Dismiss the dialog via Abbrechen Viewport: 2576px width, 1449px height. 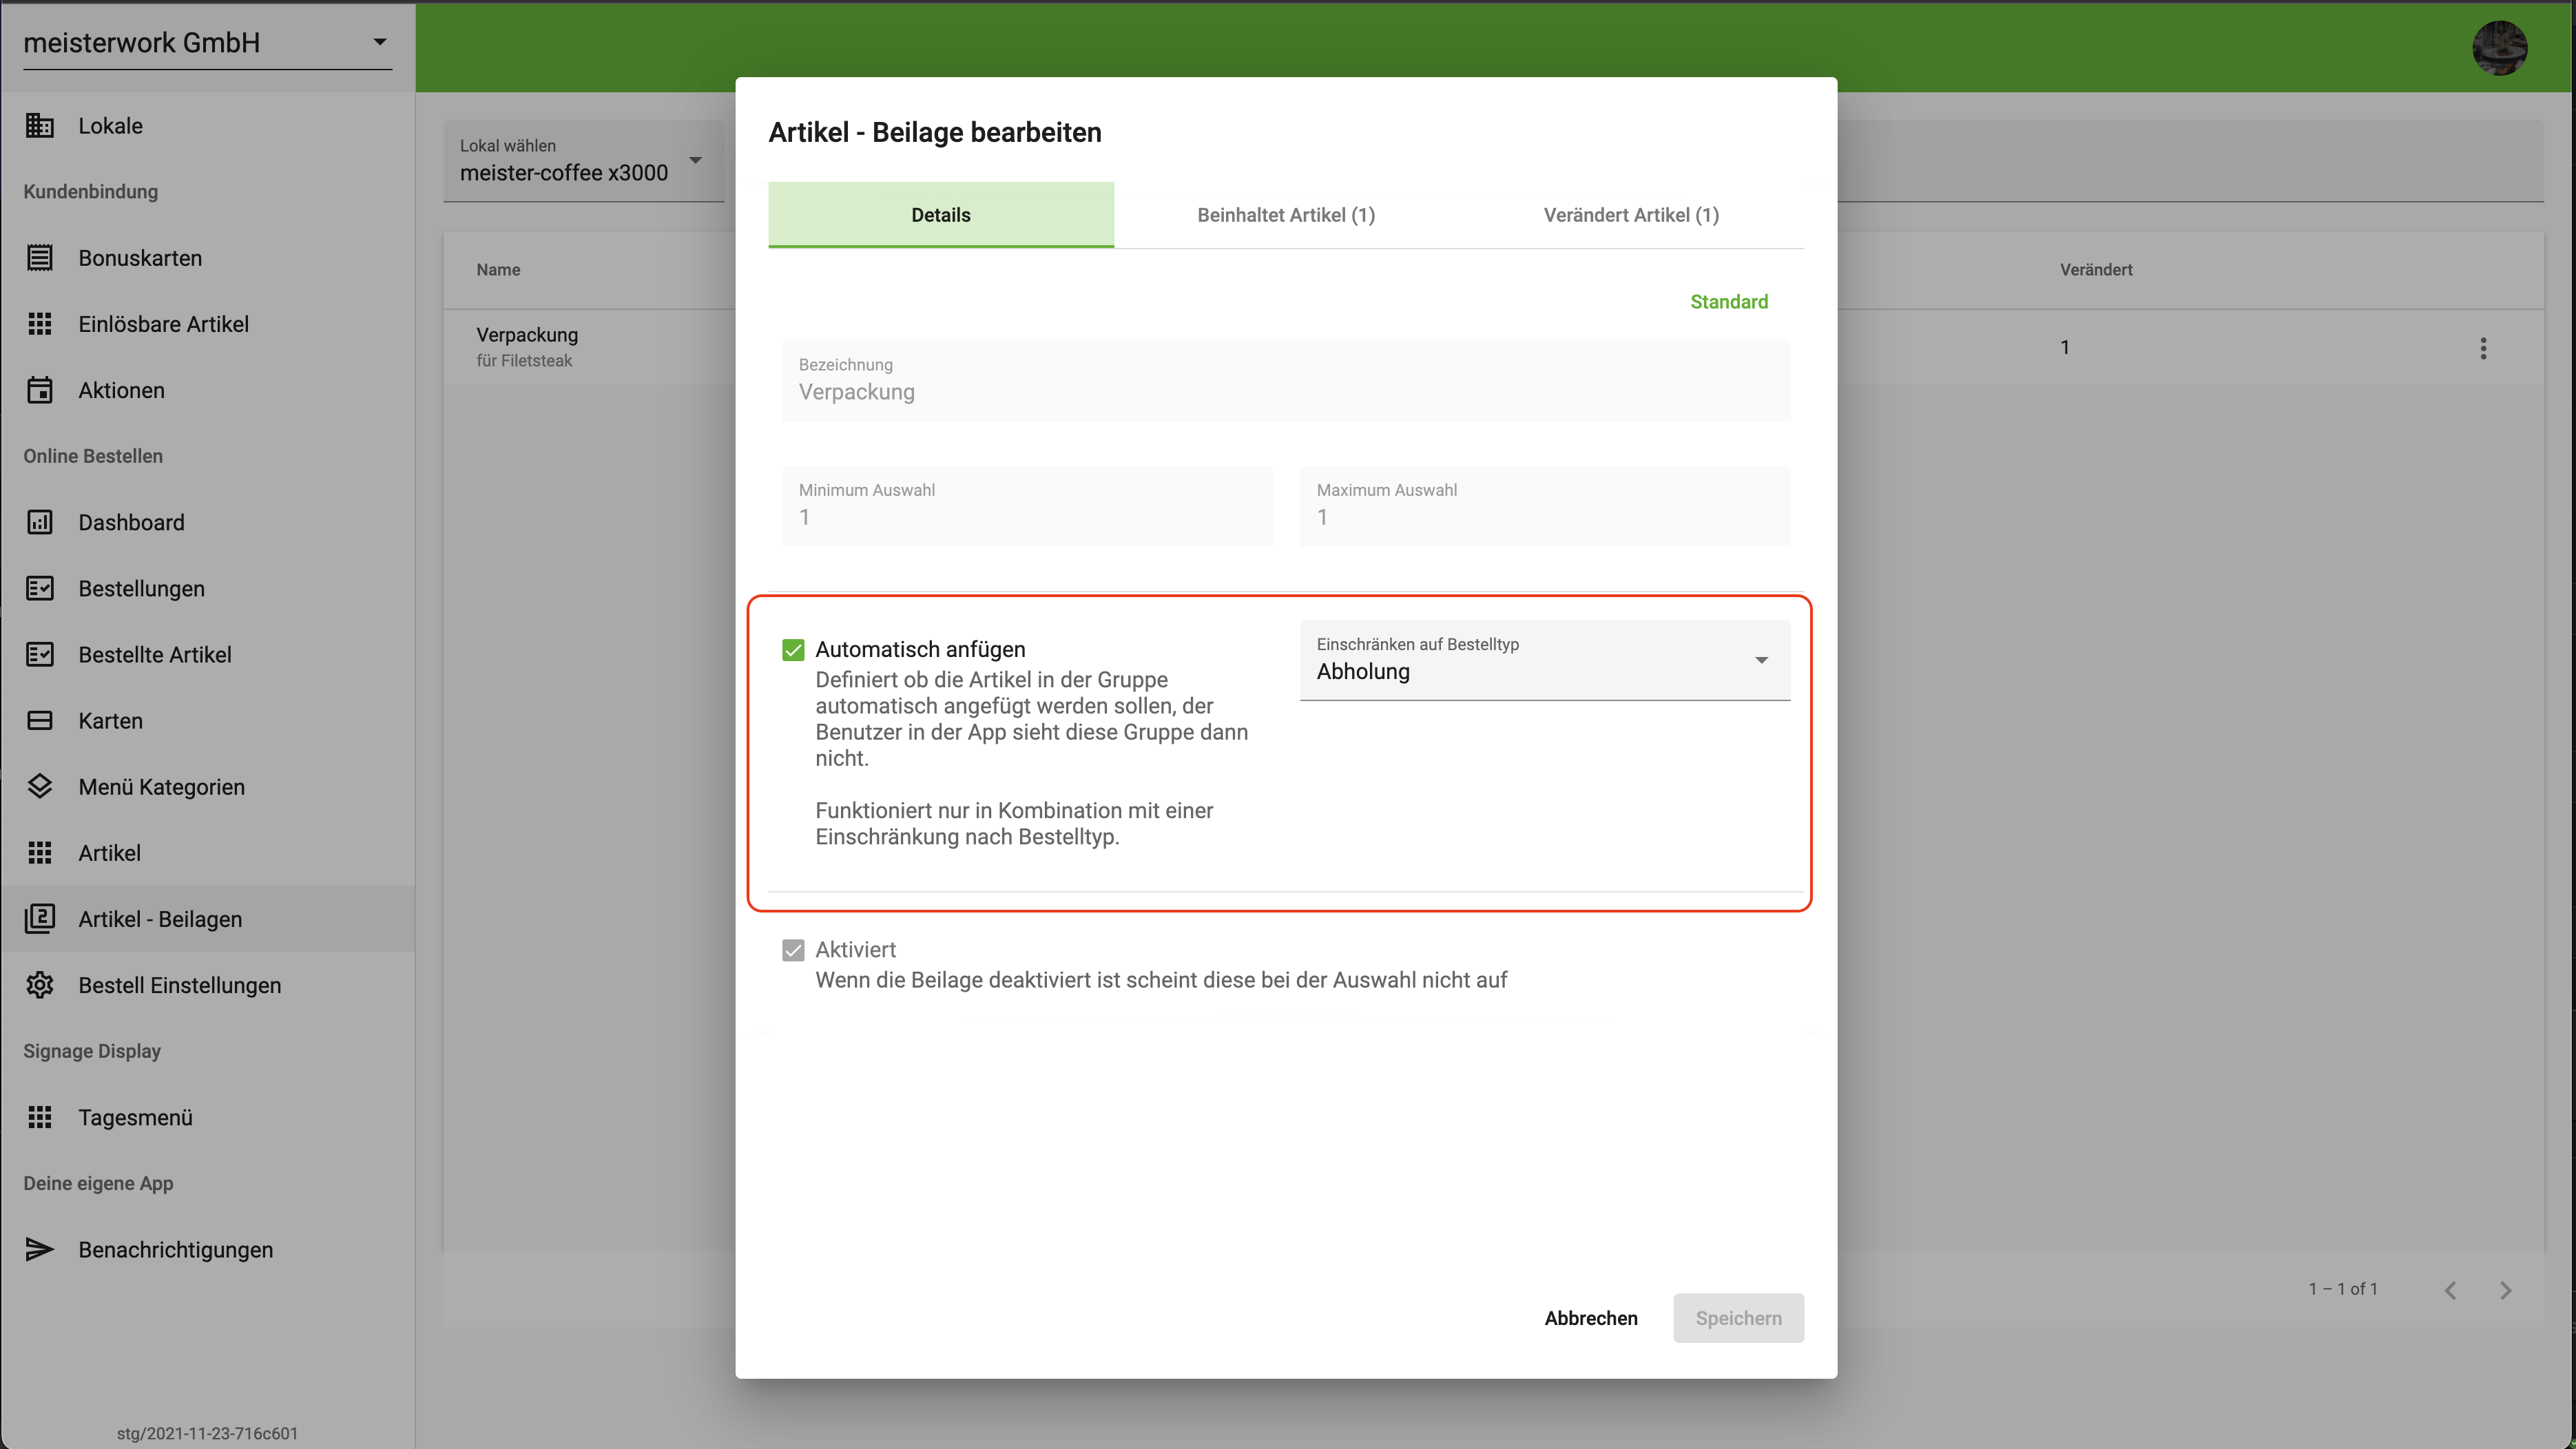[1591, 1318]
